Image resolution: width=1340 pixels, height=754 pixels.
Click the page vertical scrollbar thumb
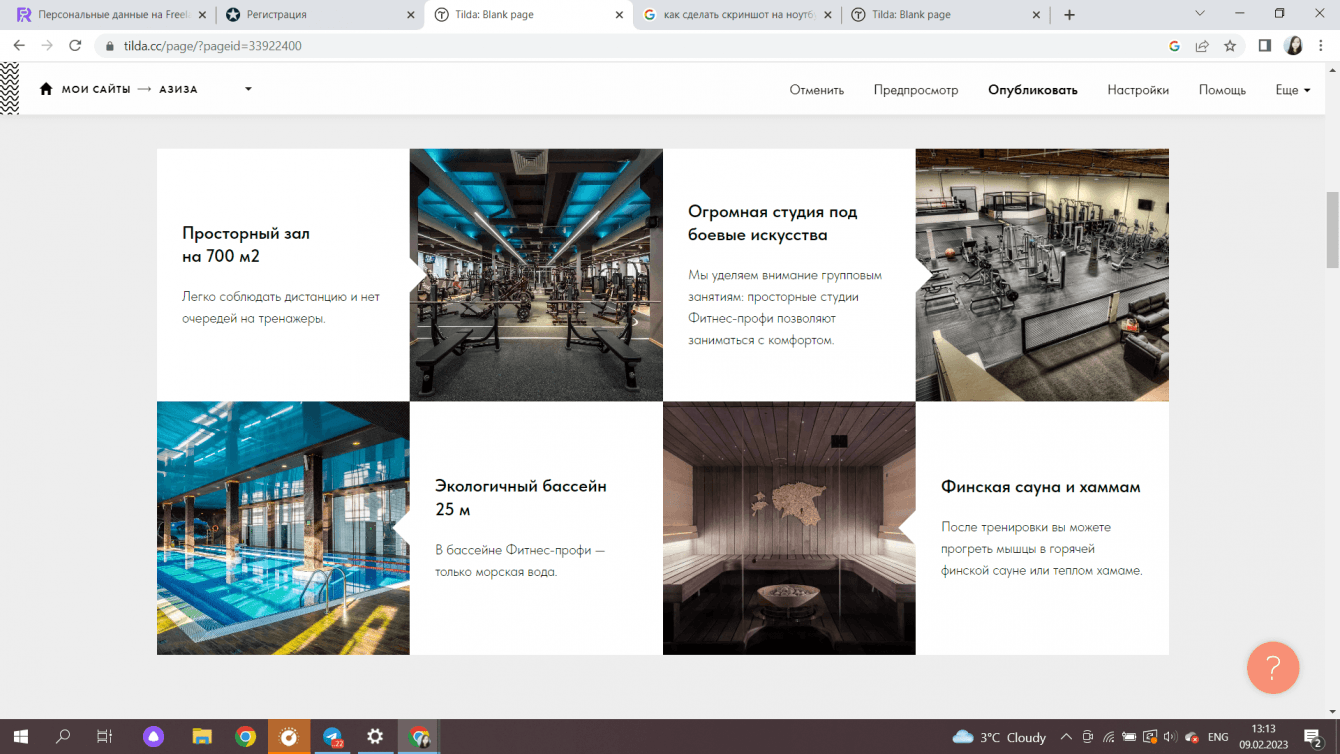tap(1332, 229)
